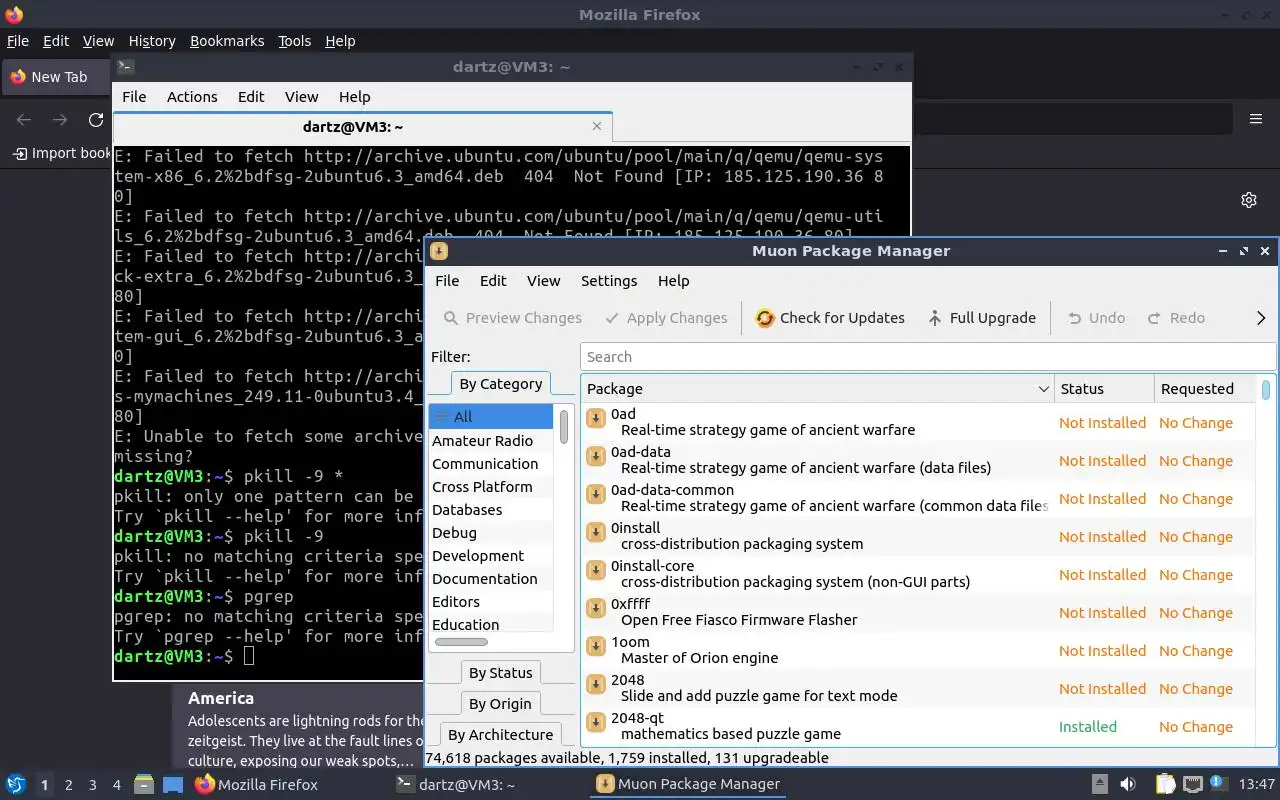The image size is (1280, 800).
Task: Switch to workspace 4 in pager
Action: [117, 785]
